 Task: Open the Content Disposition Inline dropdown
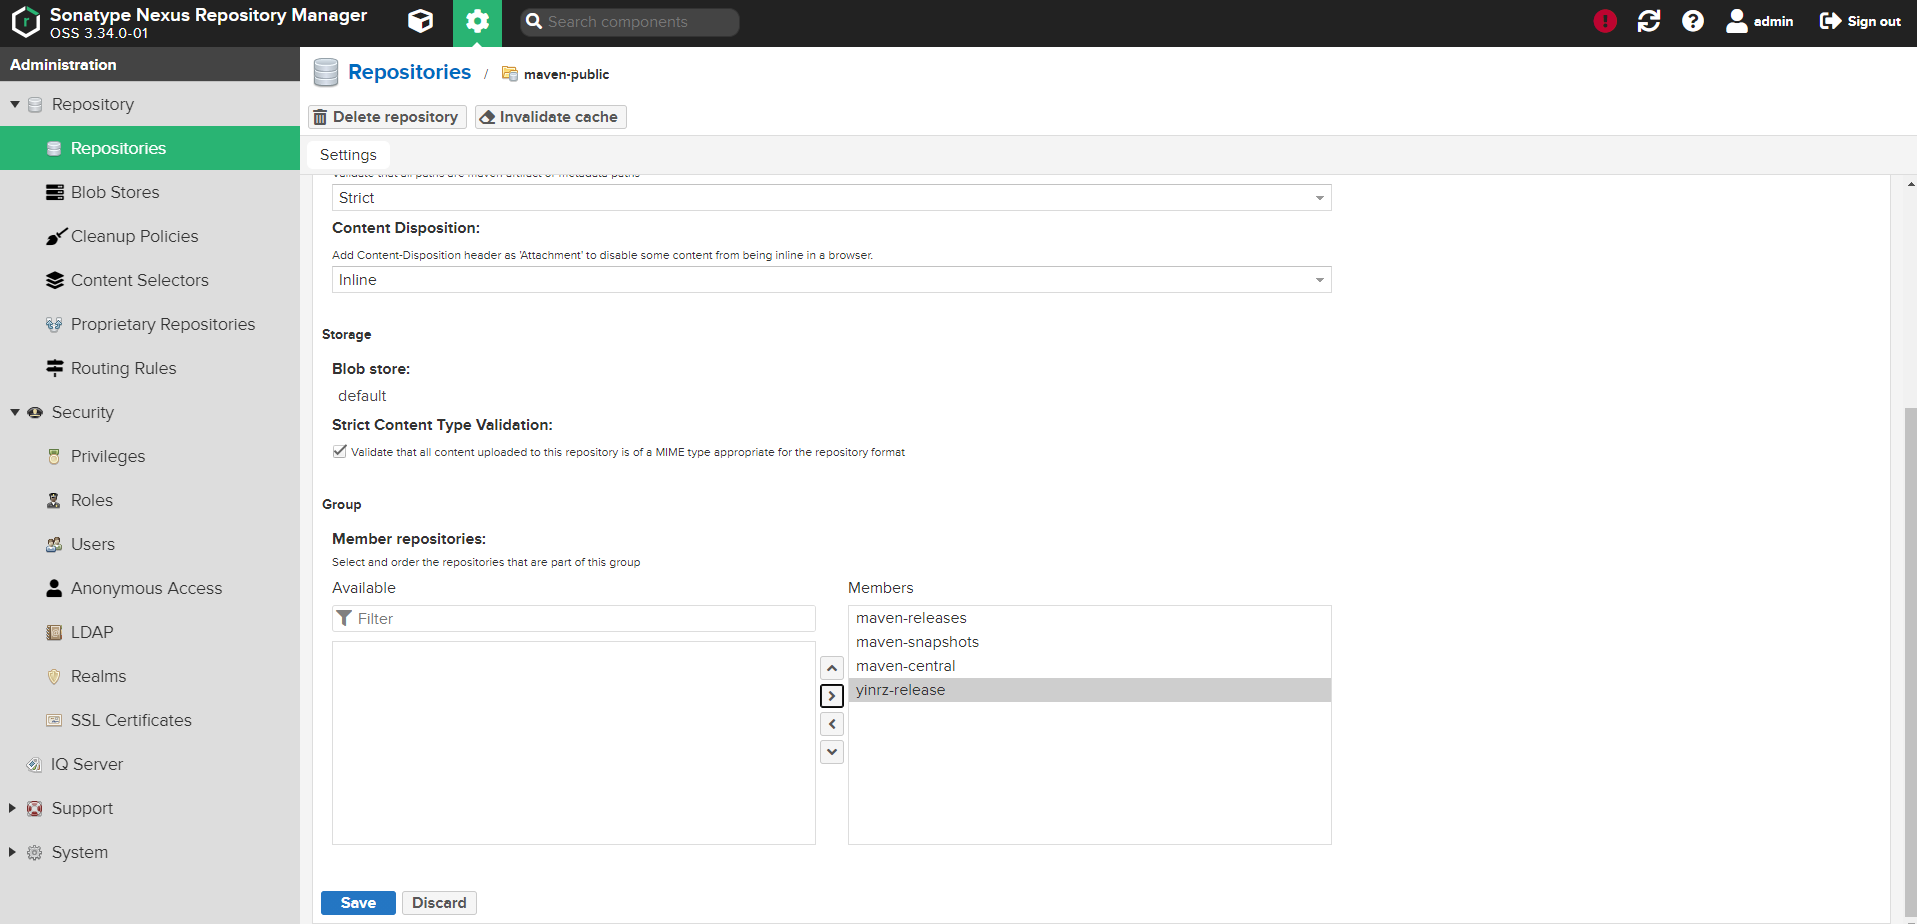coord(831,280)
